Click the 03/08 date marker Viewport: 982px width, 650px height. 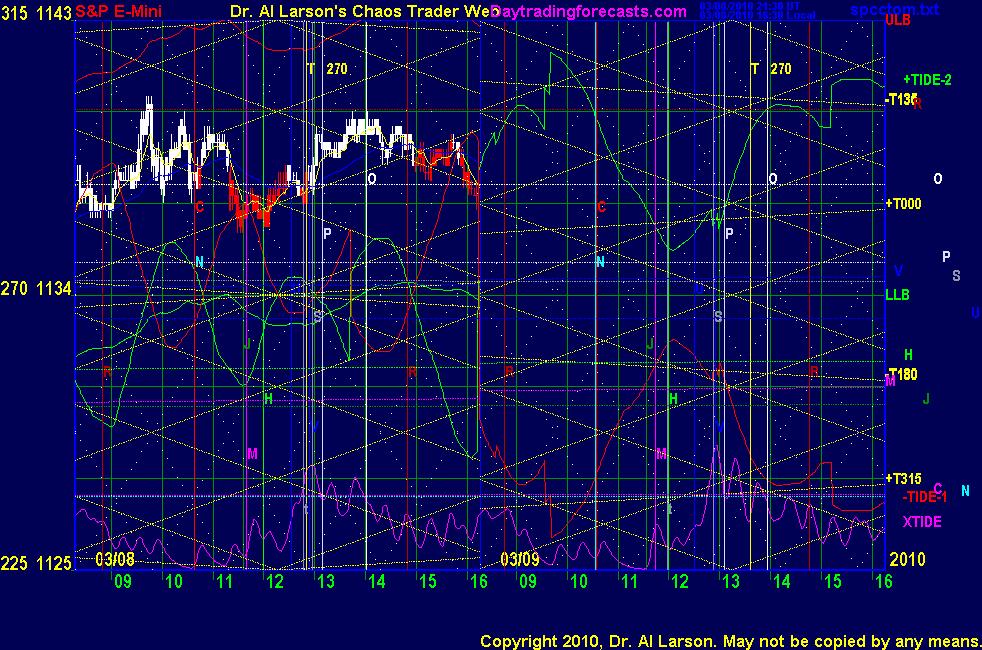pos(114,558)
